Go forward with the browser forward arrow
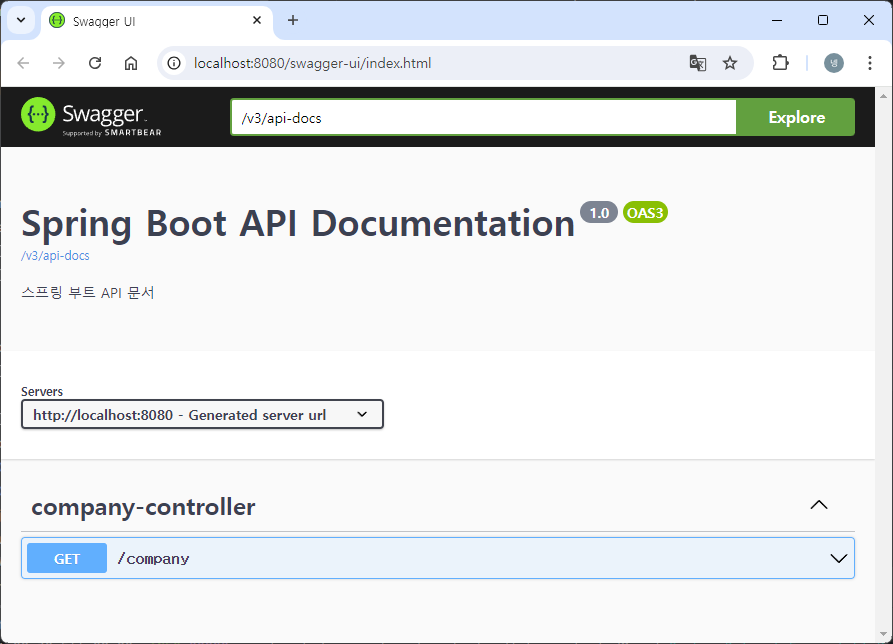Viewport: 893px width, 644px height. click(59, 63)
